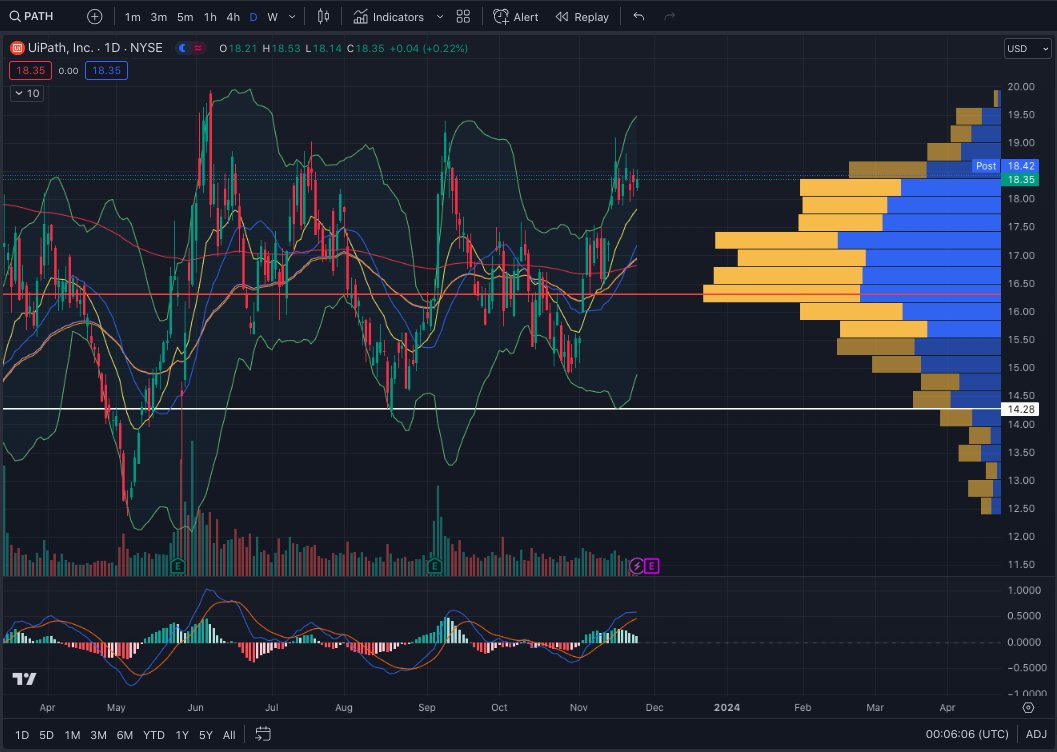This screenshot has width=1057, height=752.
Task: Set chart range to 3M
Action: tap(98, 734)
